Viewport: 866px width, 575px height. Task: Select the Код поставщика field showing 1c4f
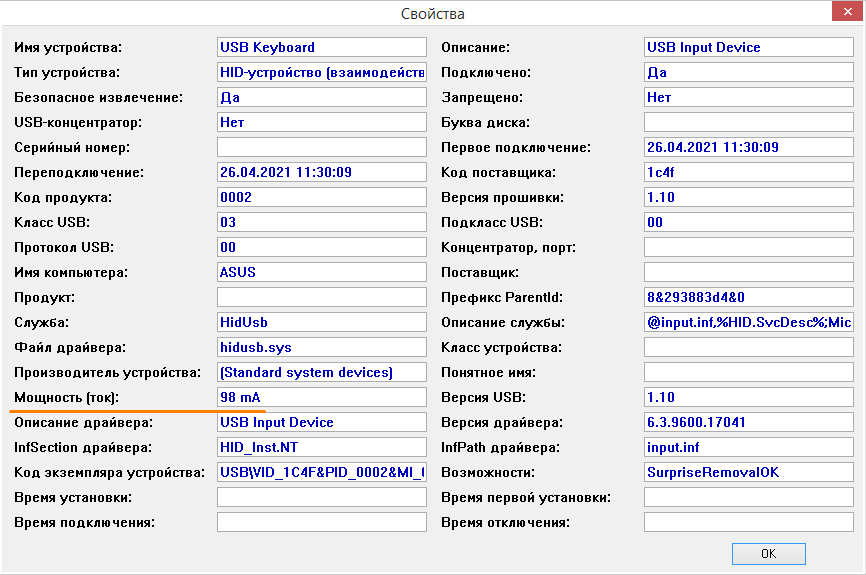[748, 172]
